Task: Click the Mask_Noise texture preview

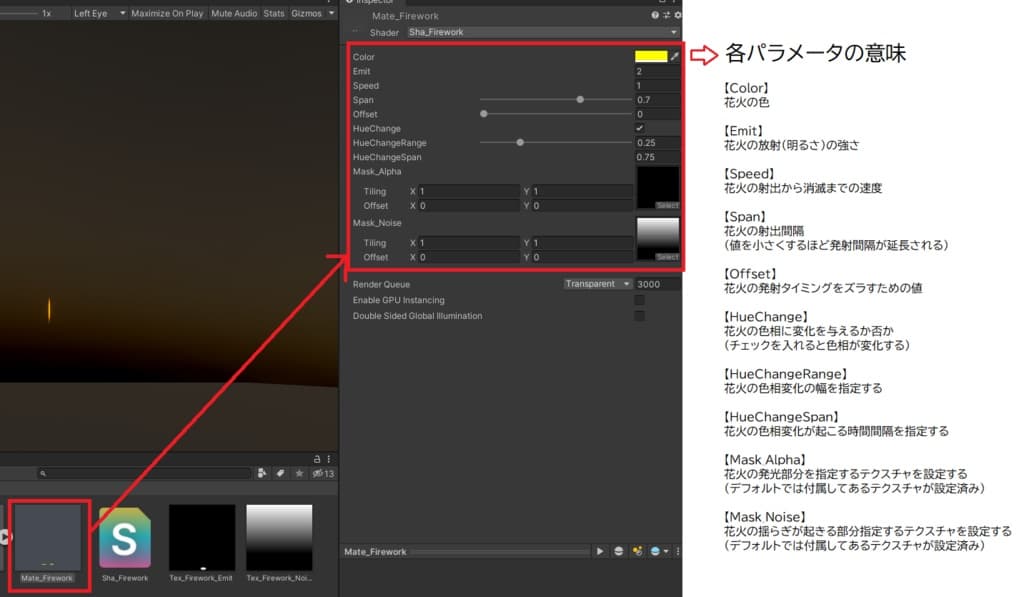Action: coord(658,239)
